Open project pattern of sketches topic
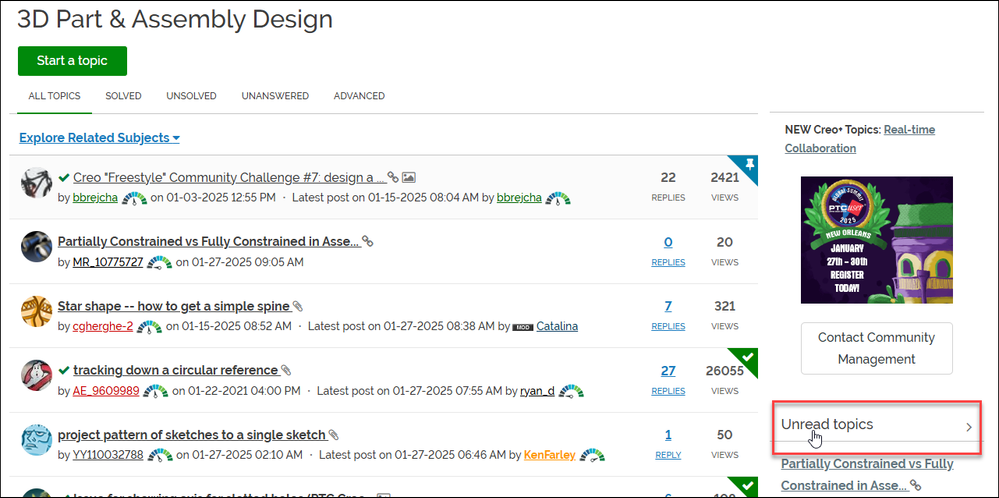Viewport: 999px width, 498px height. click(x=192, y=435)
